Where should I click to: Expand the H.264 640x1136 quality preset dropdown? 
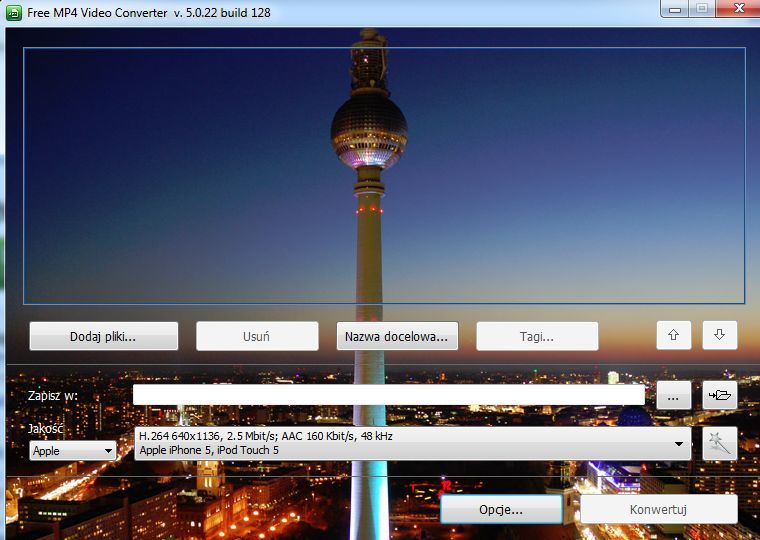(x=412, y=443)
